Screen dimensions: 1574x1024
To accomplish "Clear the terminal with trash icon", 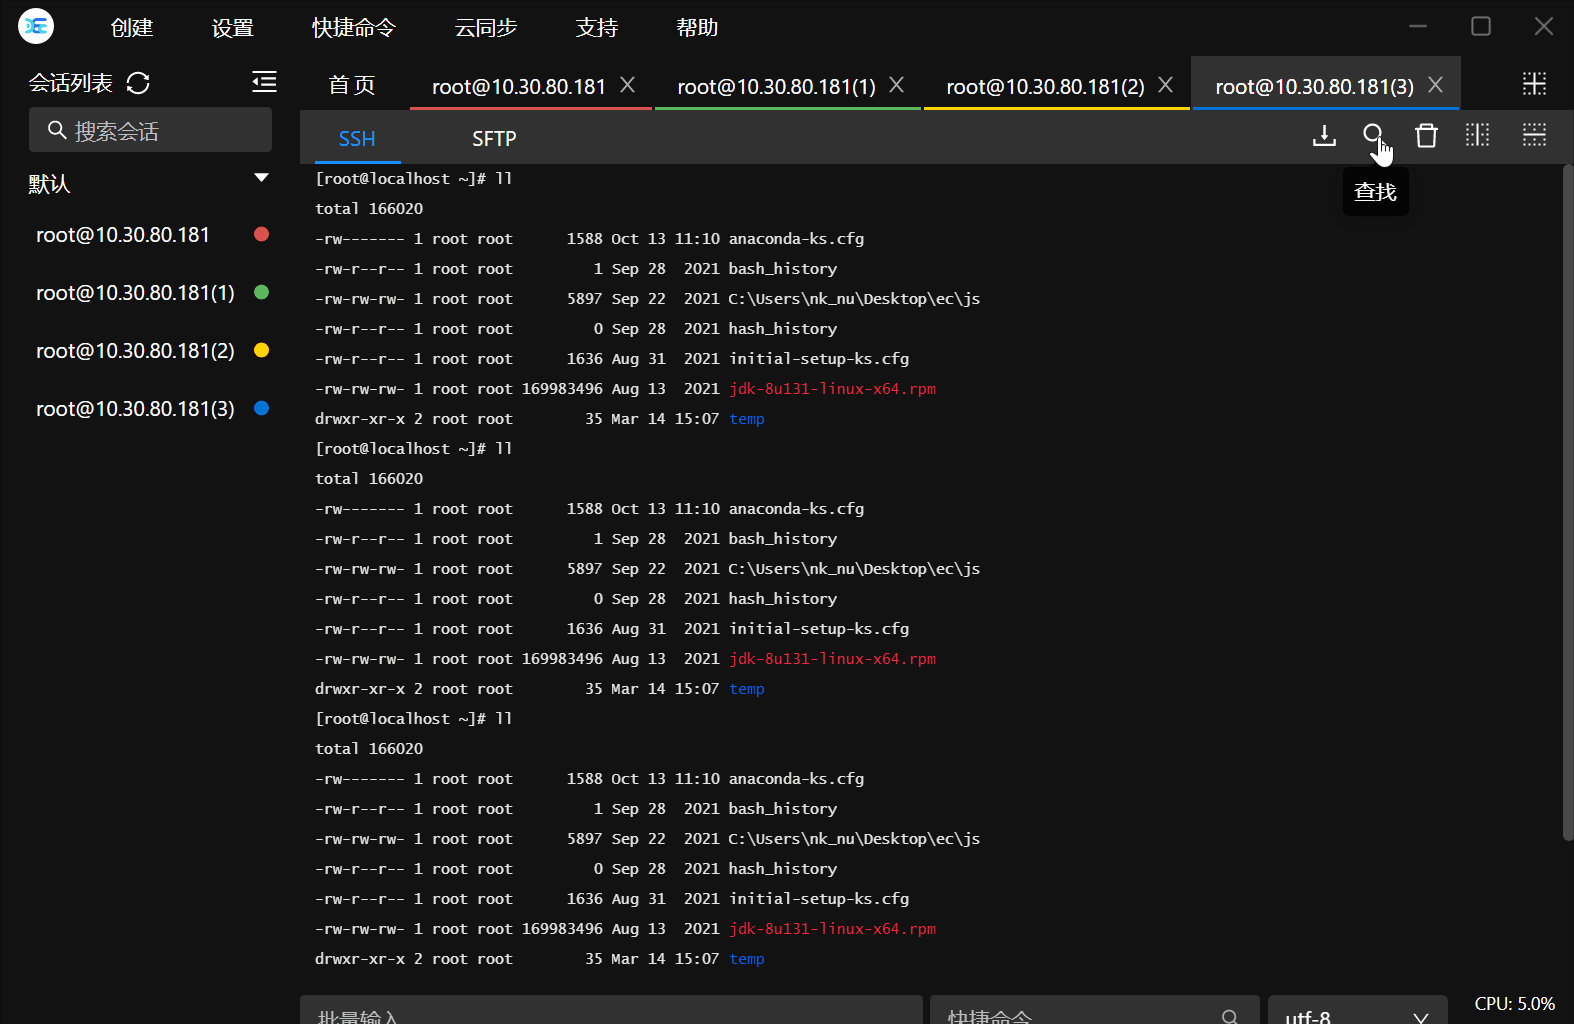I will [x=1426, y=135].
